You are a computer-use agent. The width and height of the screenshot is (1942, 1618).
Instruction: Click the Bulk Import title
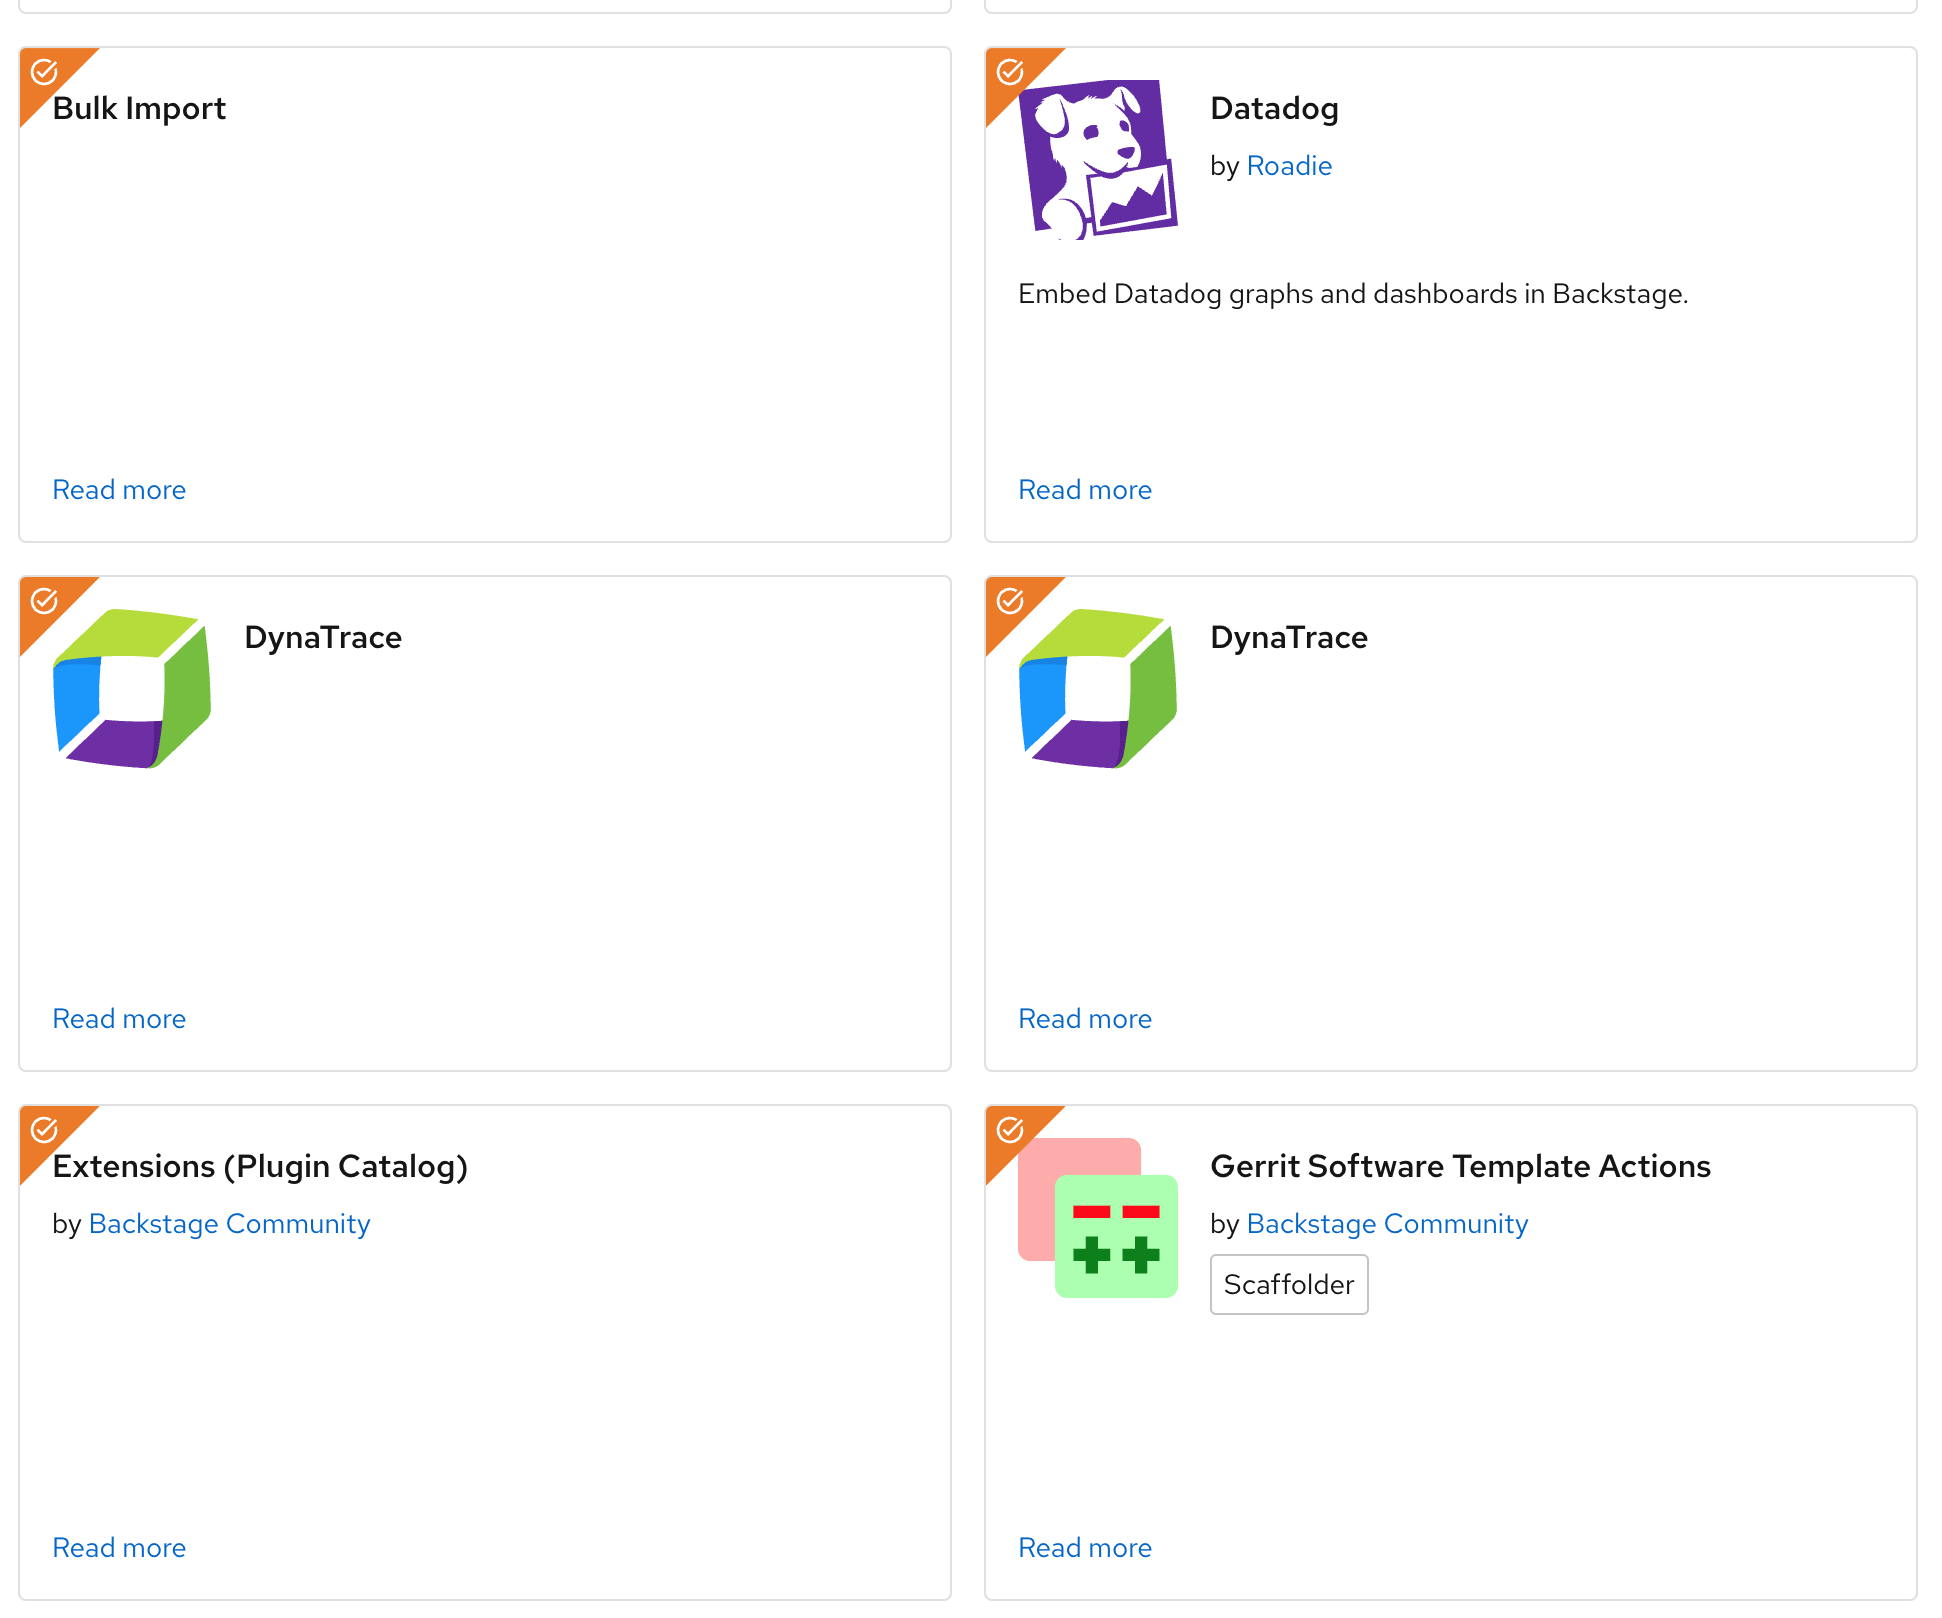(x=139, y=108)
